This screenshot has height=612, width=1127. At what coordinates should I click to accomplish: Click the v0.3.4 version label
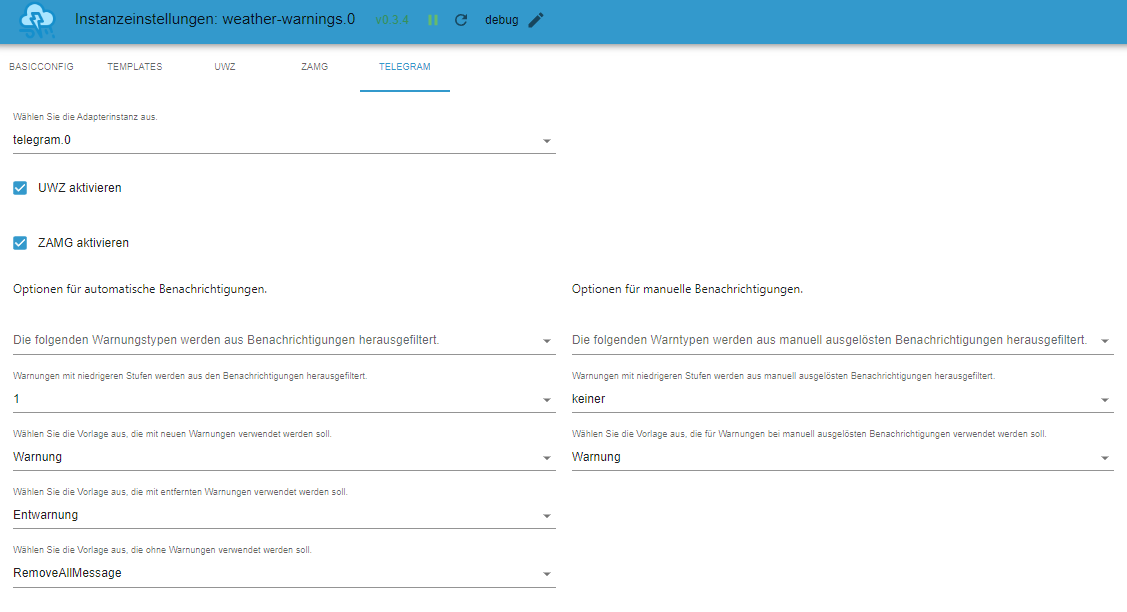click(391, 20)
